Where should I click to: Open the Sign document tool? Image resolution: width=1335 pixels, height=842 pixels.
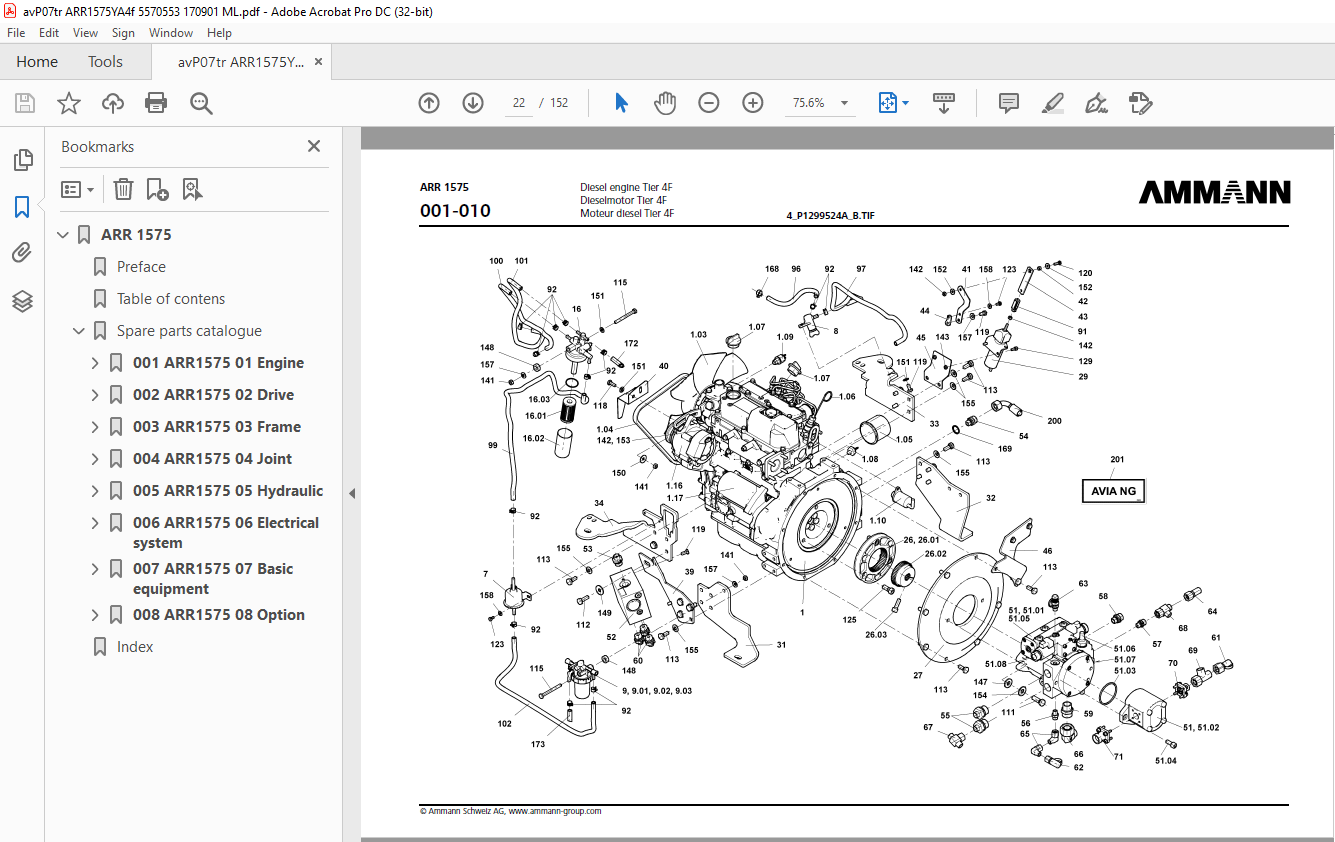point(1097,103)
